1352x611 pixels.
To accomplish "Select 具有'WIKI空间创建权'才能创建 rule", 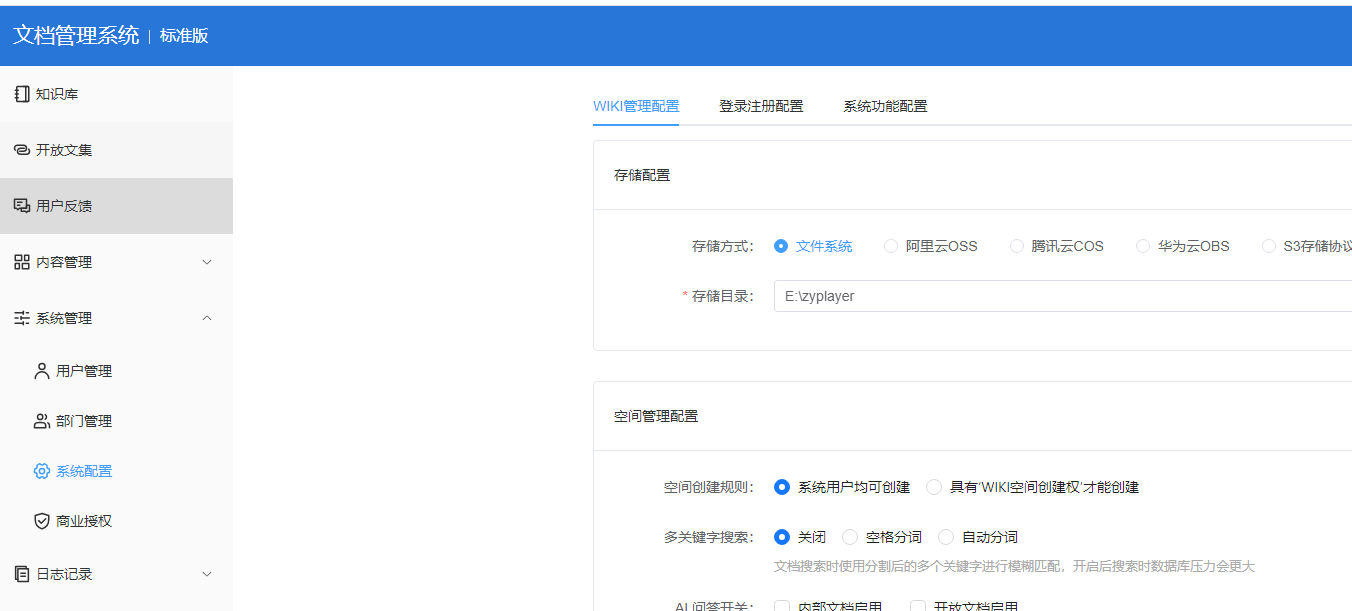I will (x=933, y=487).
